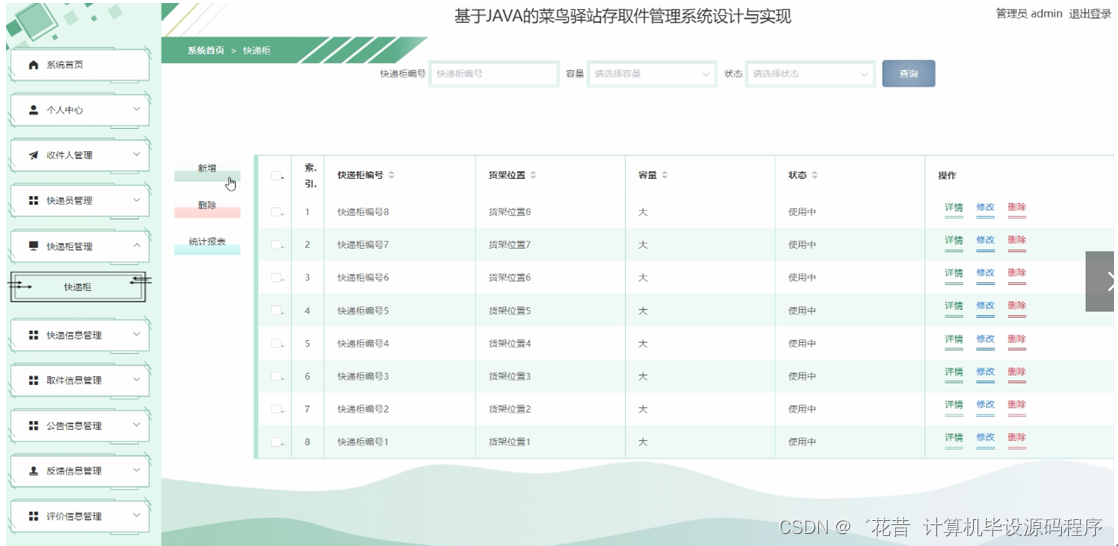Collapse 快递柜管理 menu chevron
Screen dimensions: 1118x546
tap(137, 245)
